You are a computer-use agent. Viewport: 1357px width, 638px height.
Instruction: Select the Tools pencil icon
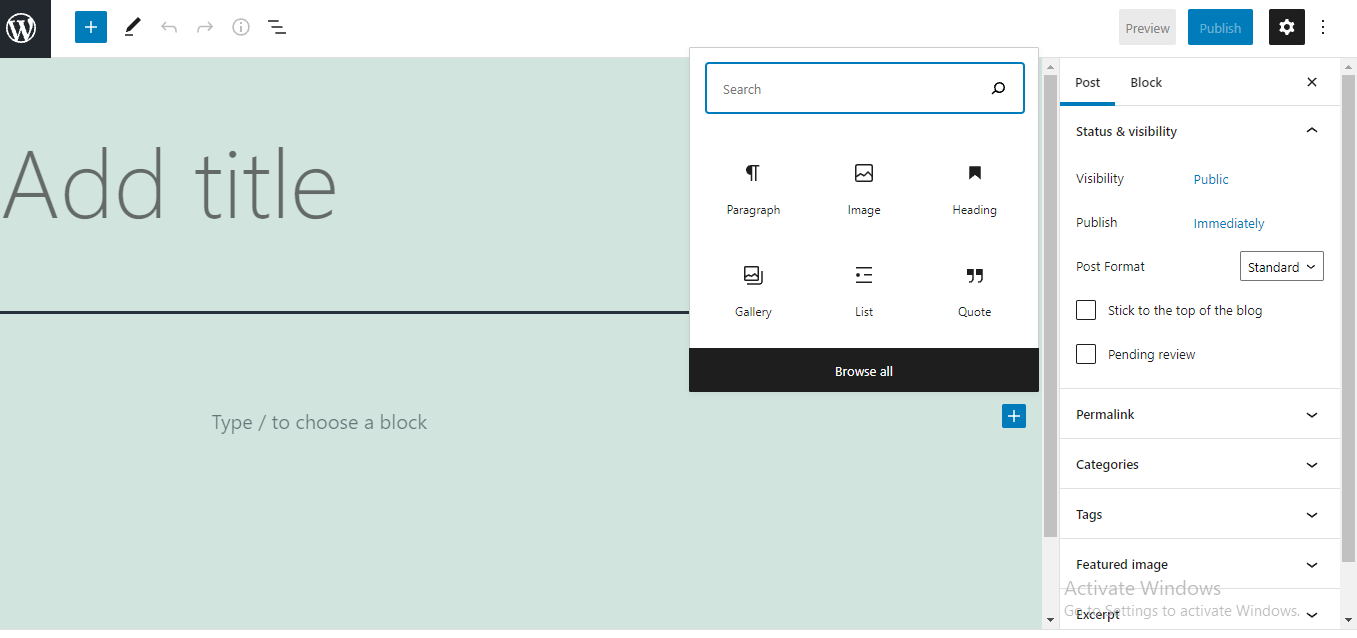pos(132,28)
